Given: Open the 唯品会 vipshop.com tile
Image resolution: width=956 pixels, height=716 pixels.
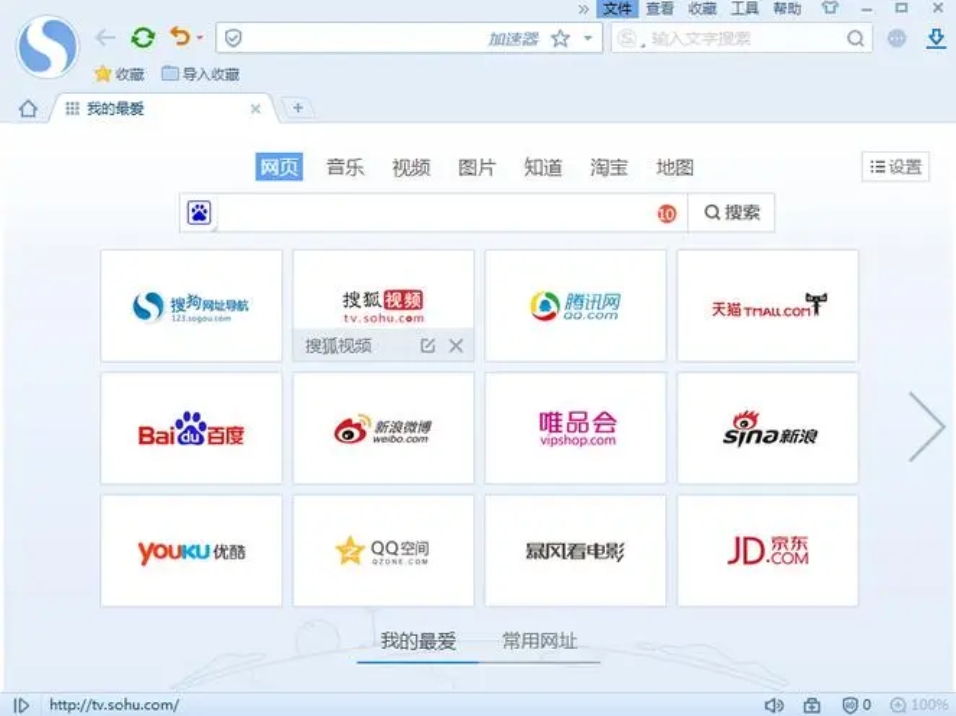Looking at the screenshot, I should point(576,428).
